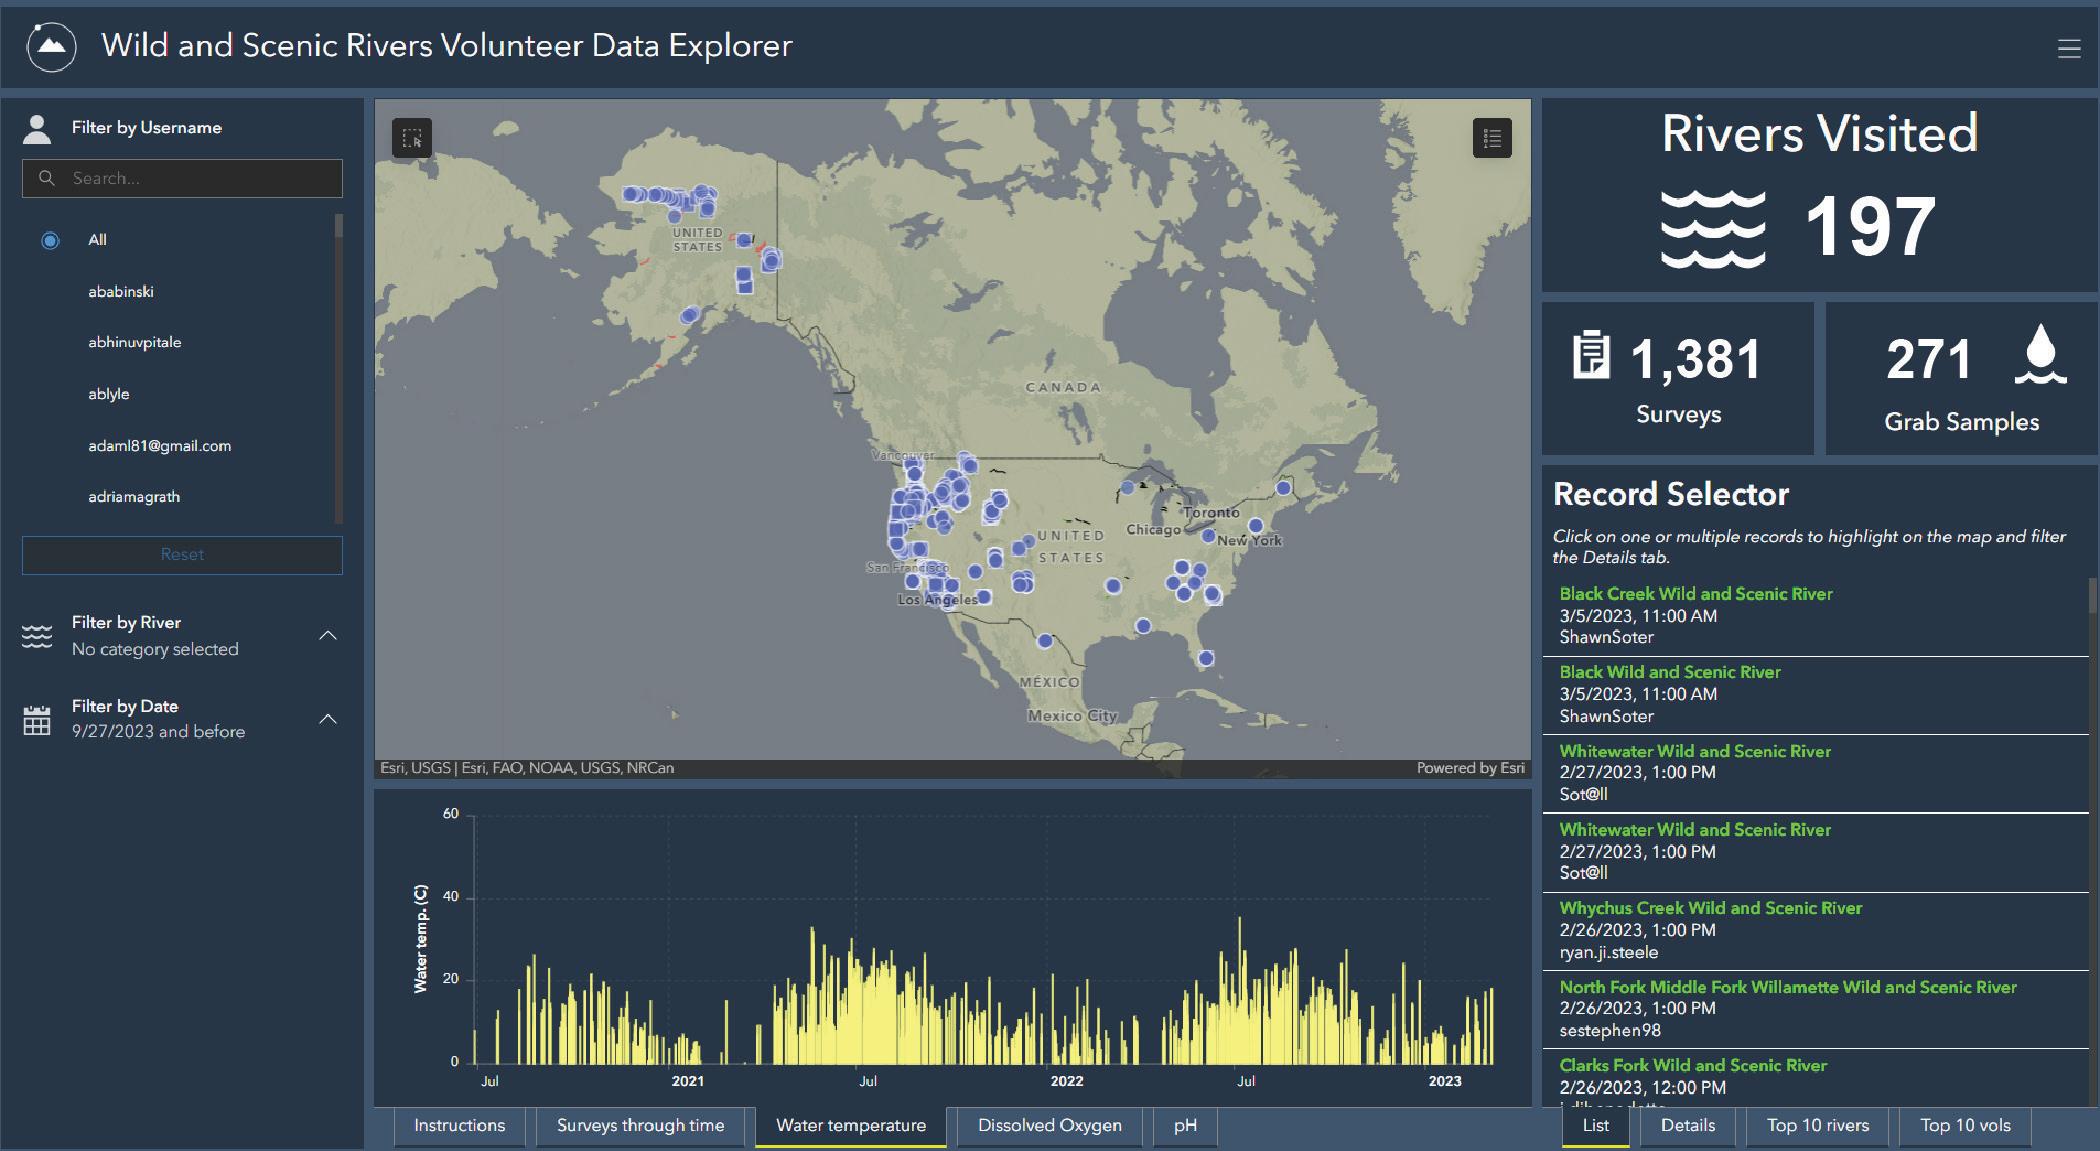This screenshot has height=1151, width=2100.
Task: Expand the Filter by River chevron
Action: [x=328, y=636]
